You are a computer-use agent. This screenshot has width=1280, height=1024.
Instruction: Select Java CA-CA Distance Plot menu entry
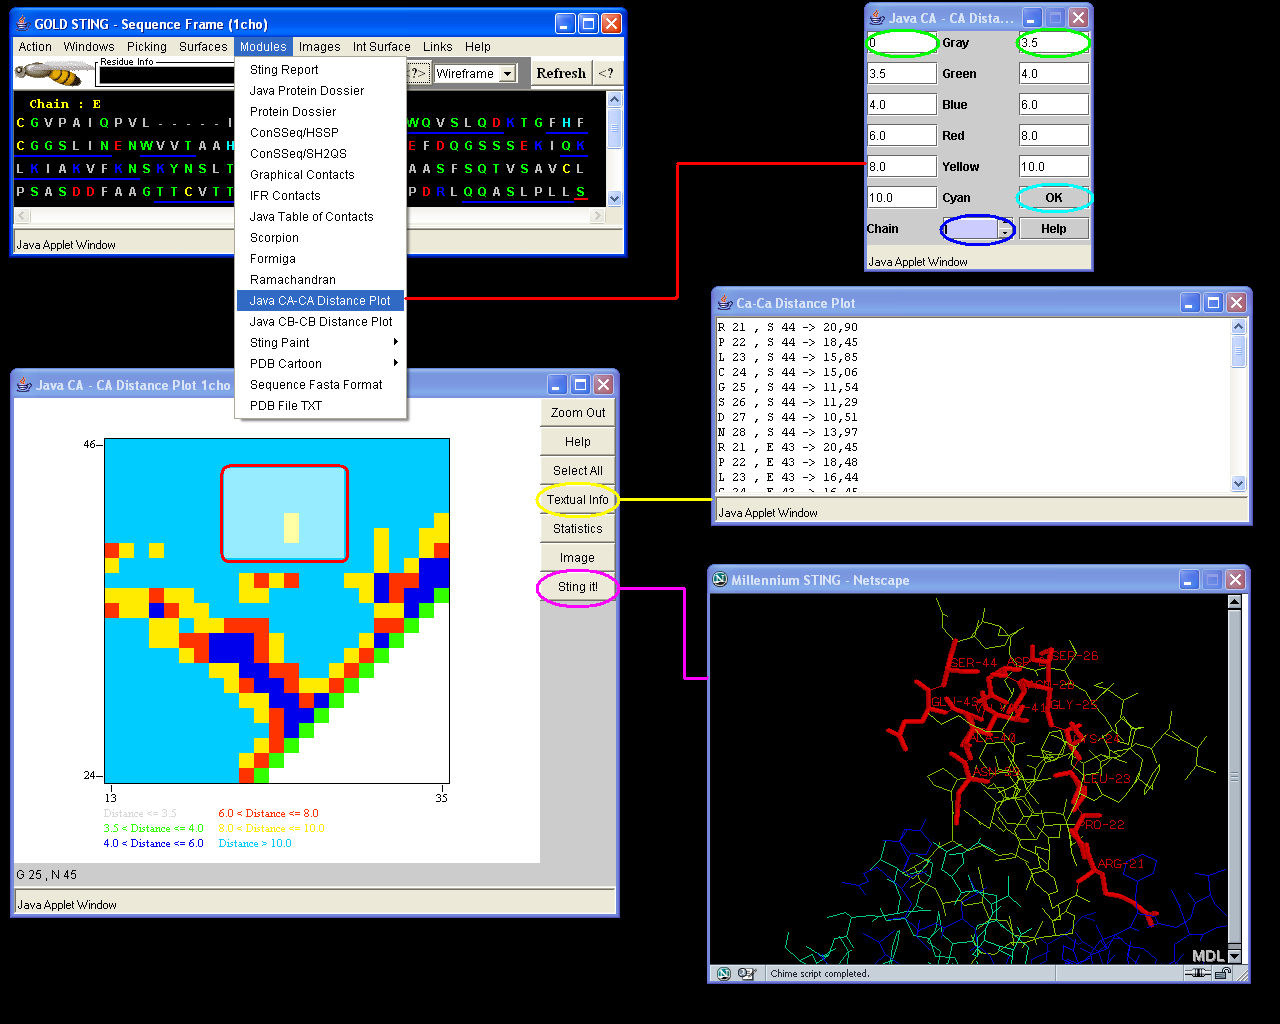tap(320, 300)
